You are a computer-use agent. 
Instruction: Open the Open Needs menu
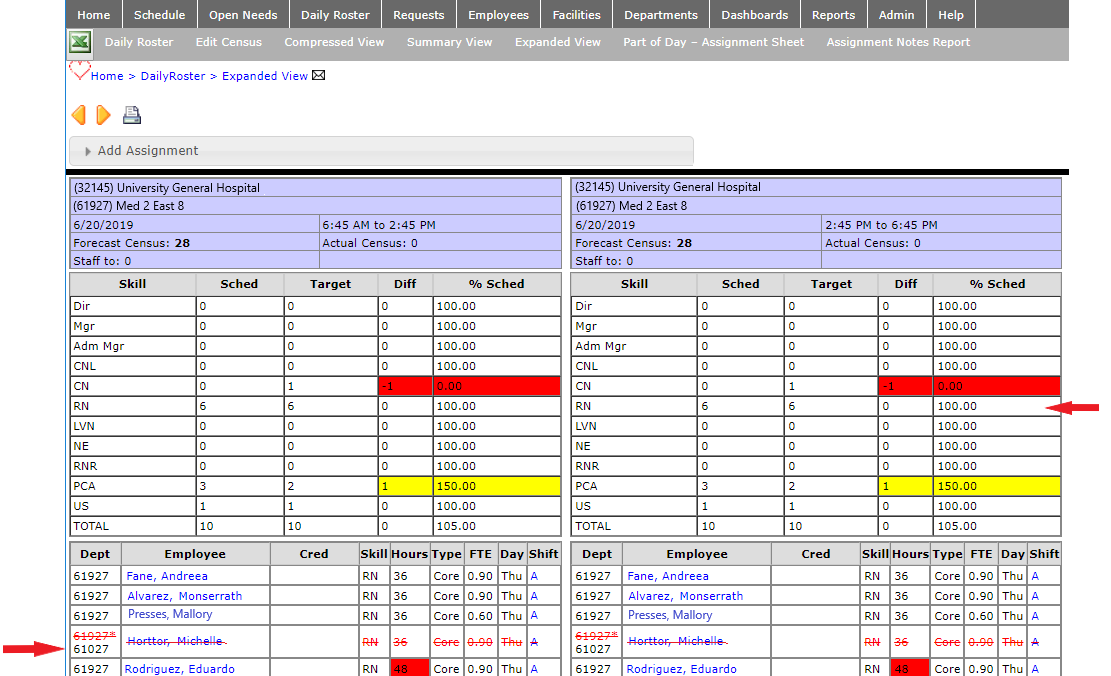(243, 15)
